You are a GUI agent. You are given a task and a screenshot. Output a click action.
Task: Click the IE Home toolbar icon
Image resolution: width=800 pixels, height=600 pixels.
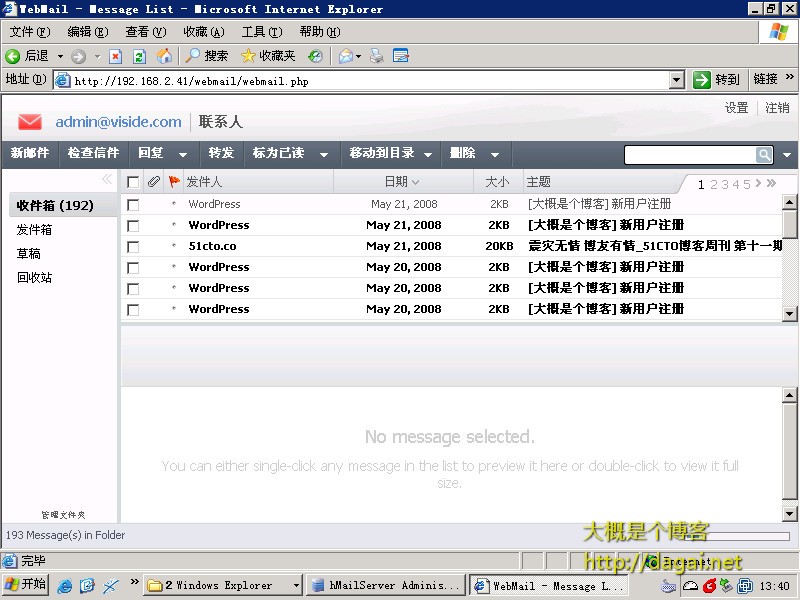coord(164,56)
